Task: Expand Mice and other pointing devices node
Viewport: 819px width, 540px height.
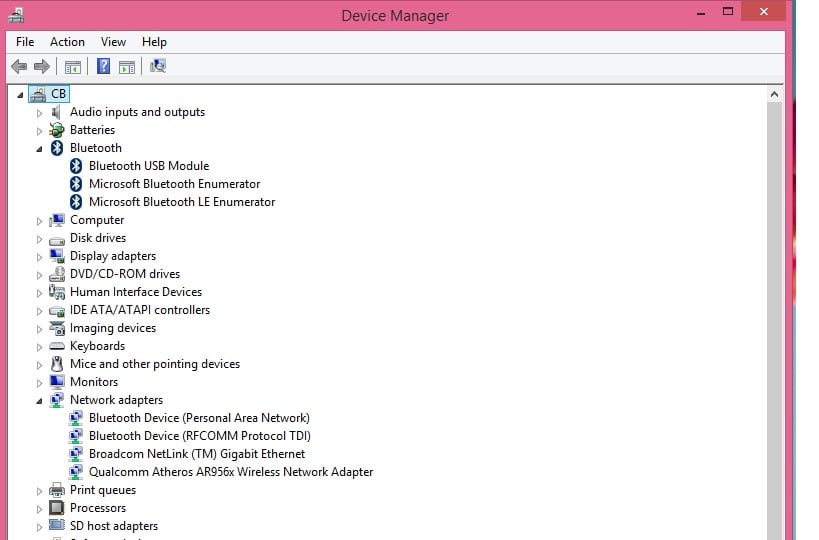Action: [x=39, y=365]
